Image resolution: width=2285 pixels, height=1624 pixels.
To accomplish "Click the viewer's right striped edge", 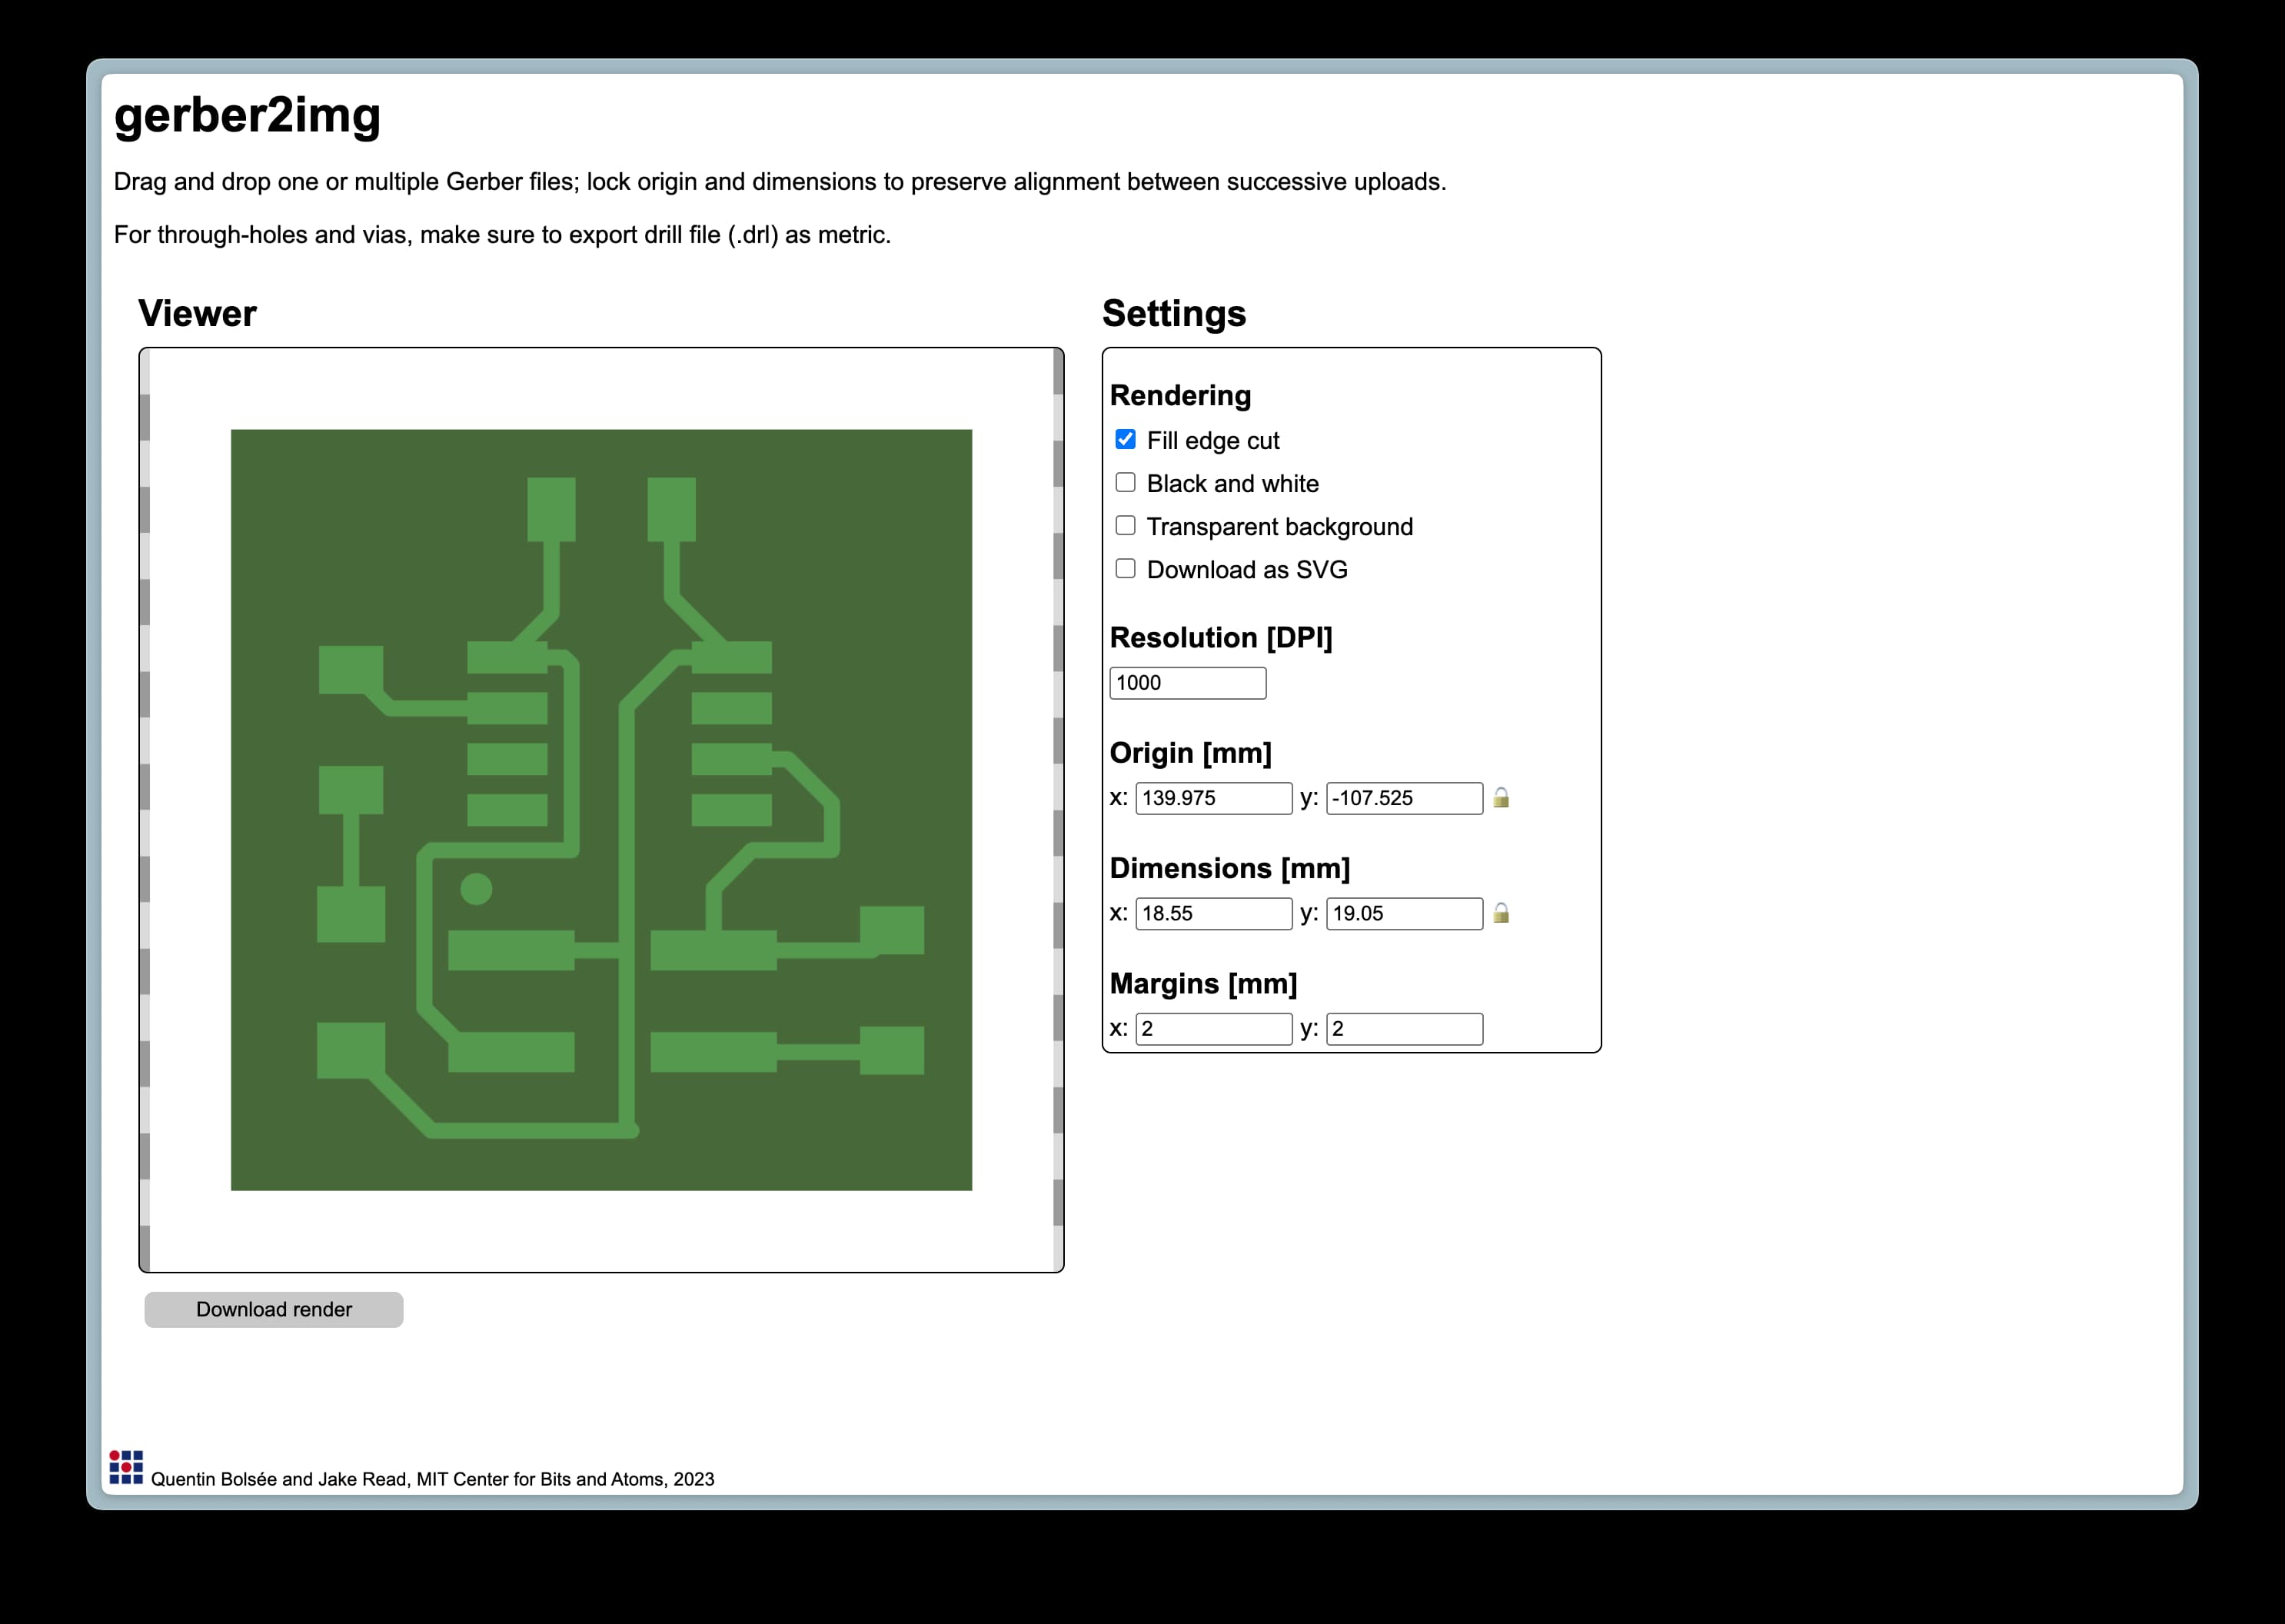I will [1058, 810].
